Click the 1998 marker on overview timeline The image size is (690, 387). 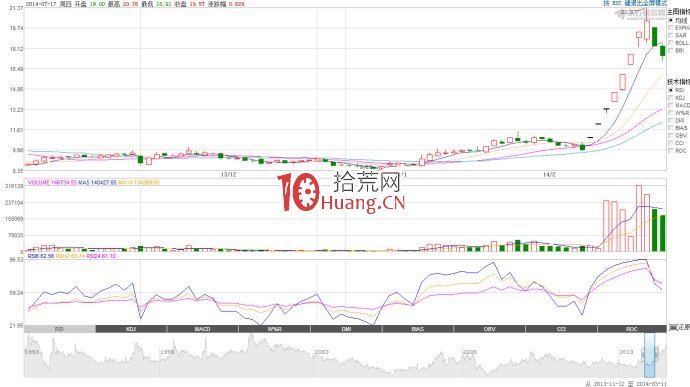tap(167, 352)
